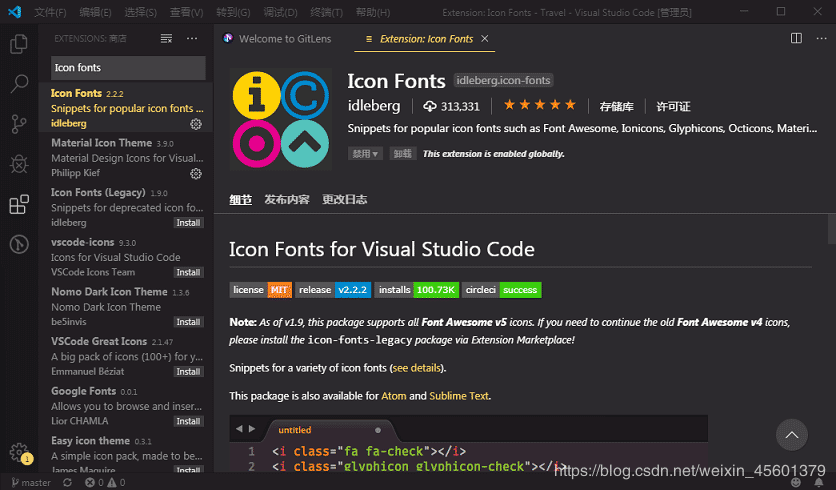Open the Run and Debug view

pos(18,164)
